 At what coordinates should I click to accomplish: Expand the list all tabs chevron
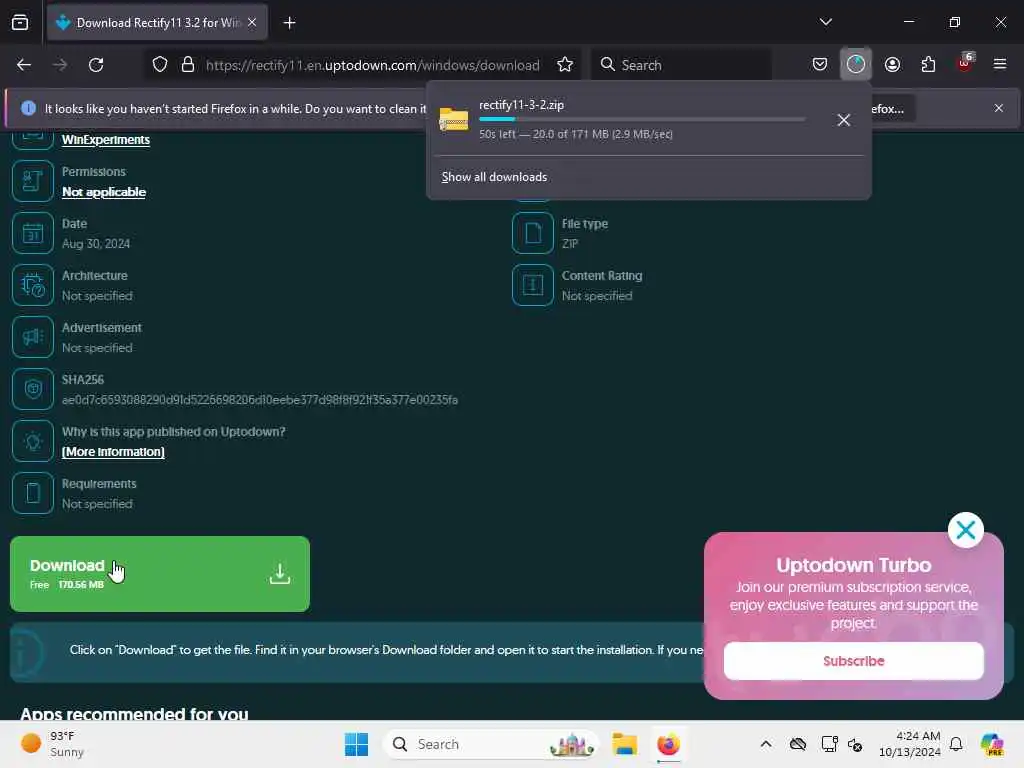point(825,22)
